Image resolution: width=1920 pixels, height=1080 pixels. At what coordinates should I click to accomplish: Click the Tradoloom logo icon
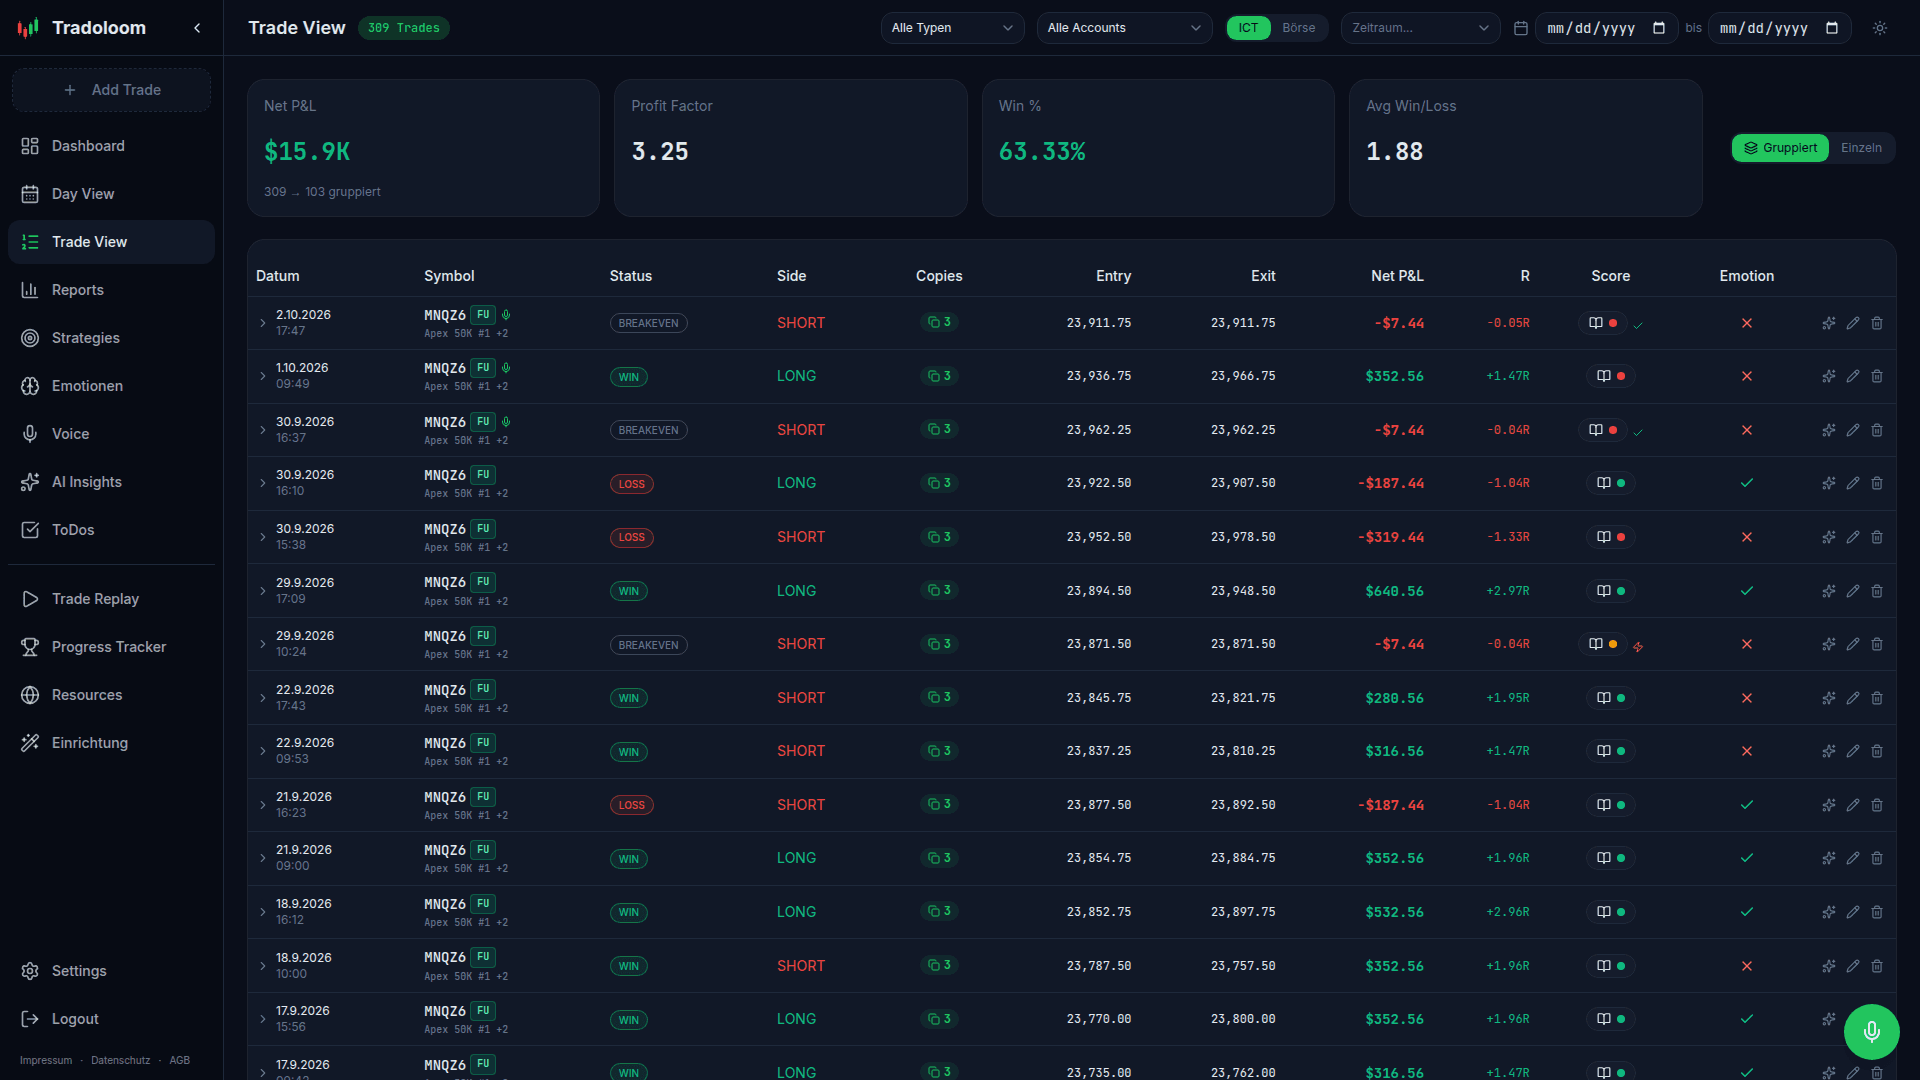coord(28,28)
